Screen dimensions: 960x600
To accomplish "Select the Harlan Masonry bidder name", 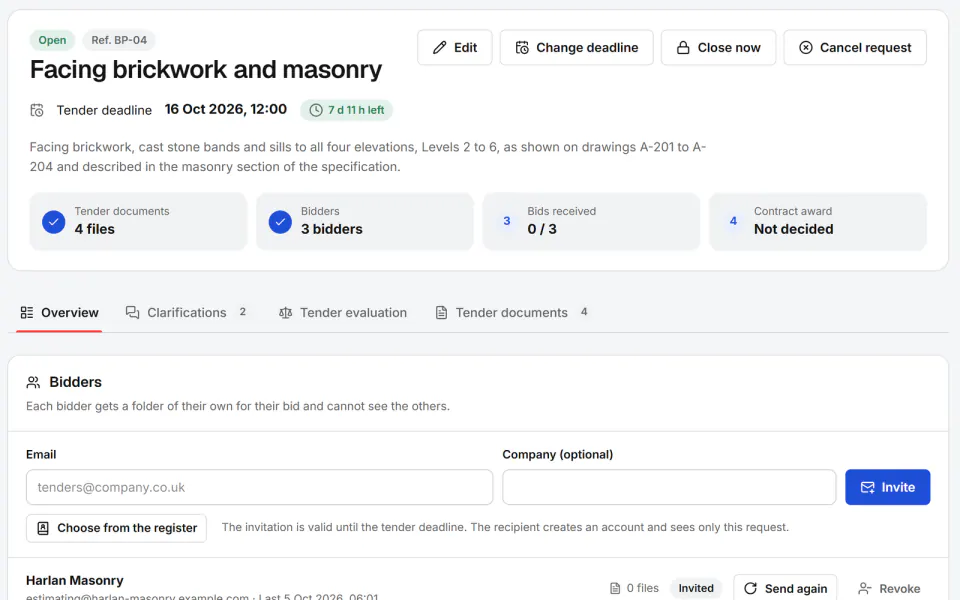I will pyautogui.click(x=75, y=580).
